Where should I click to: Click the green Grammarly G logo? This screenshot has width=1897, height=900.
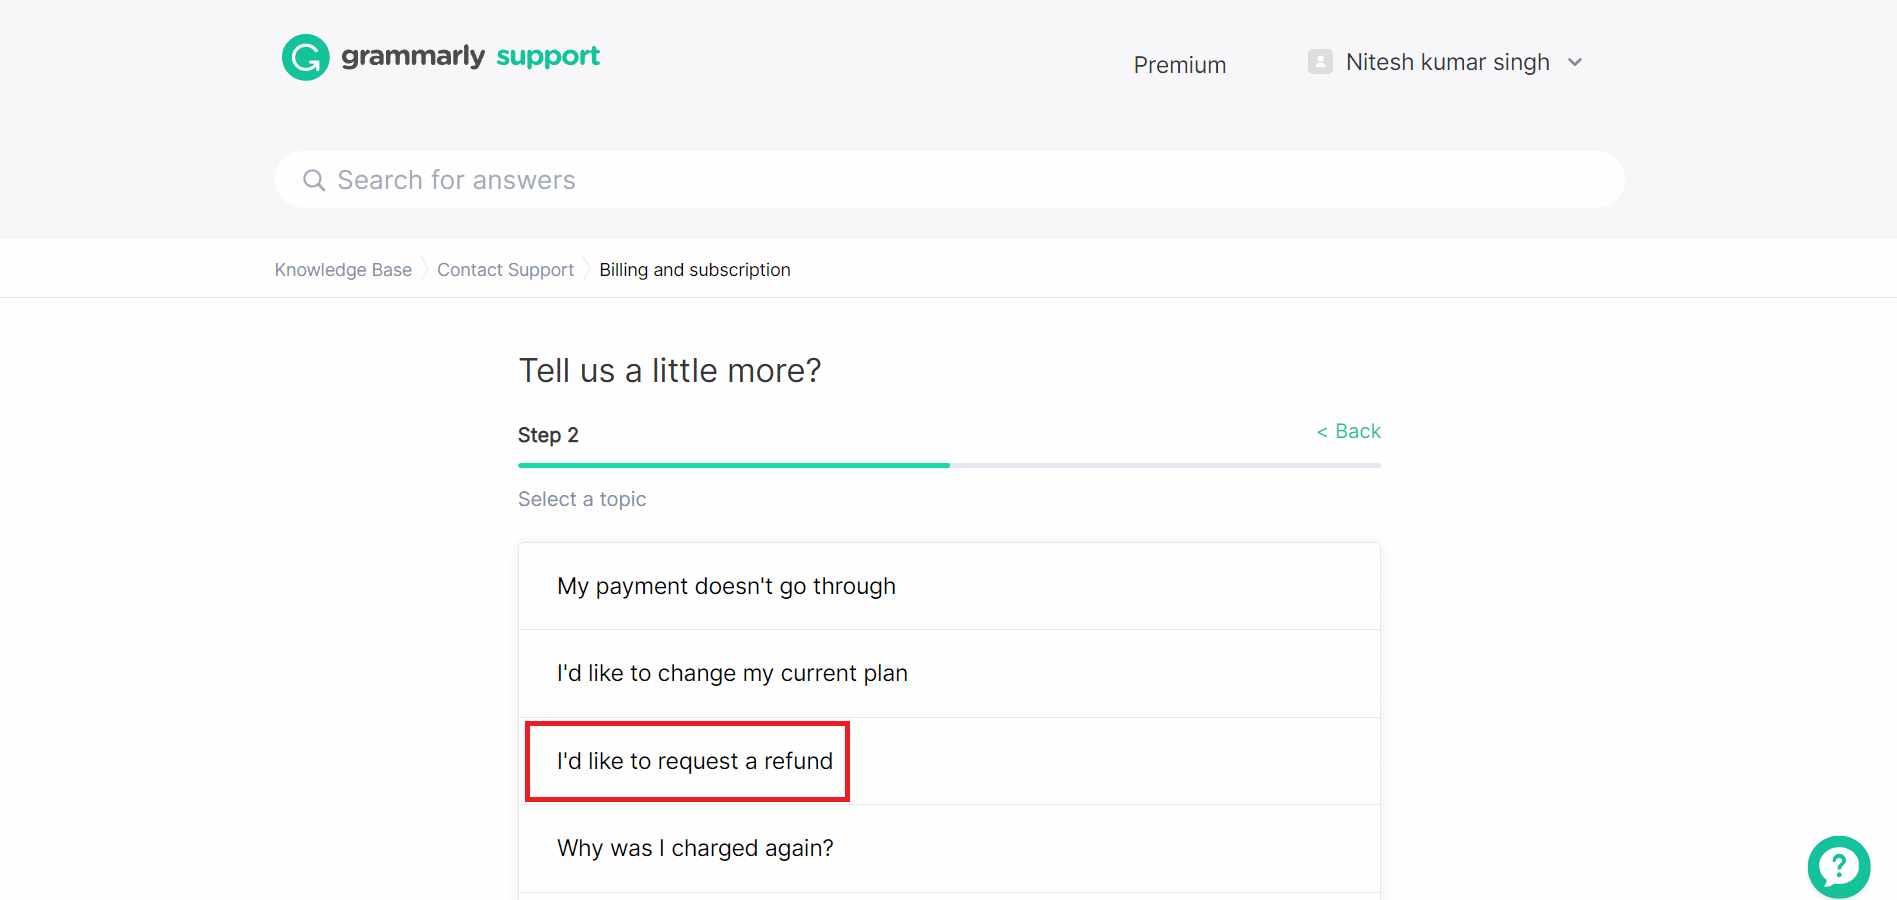click(306, 57)
